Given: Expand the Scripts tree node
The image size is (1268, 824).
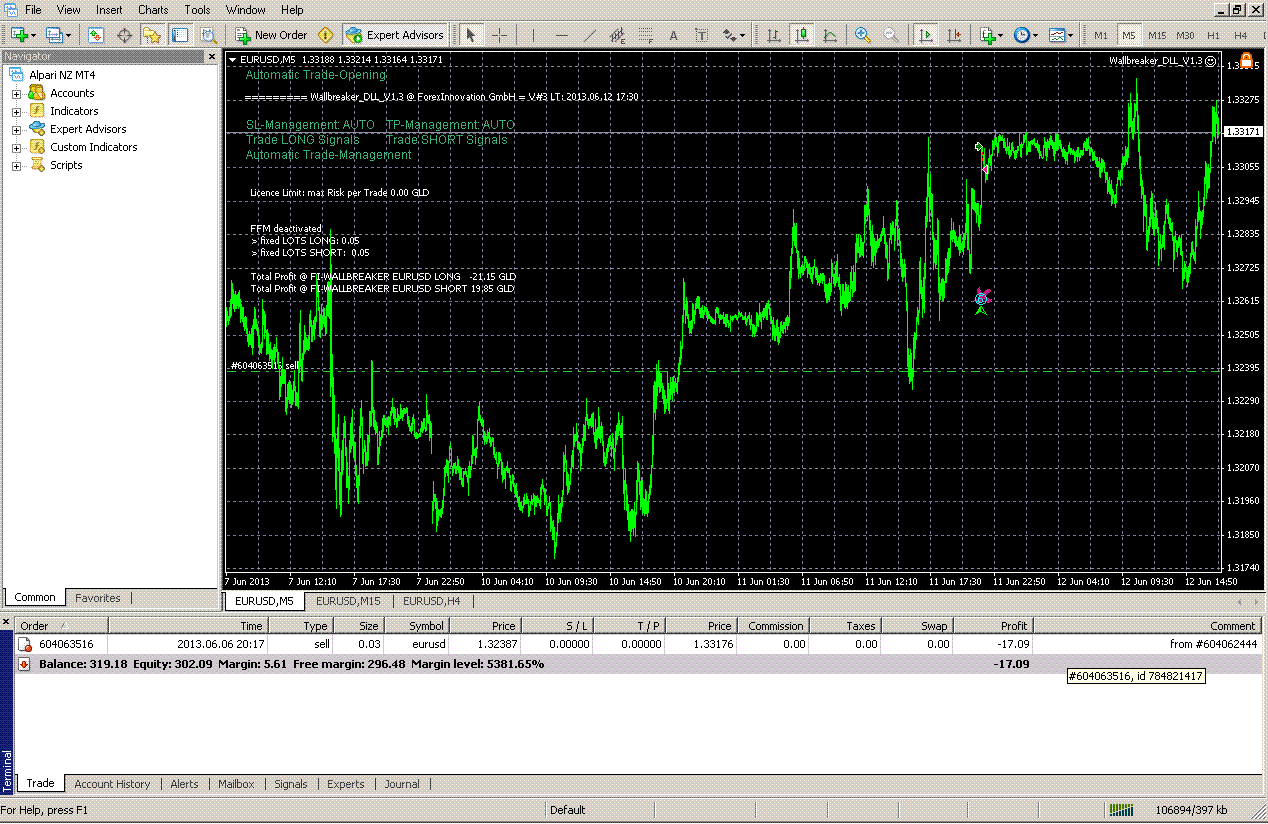Looking at the screenshot, I should [16, 166].
